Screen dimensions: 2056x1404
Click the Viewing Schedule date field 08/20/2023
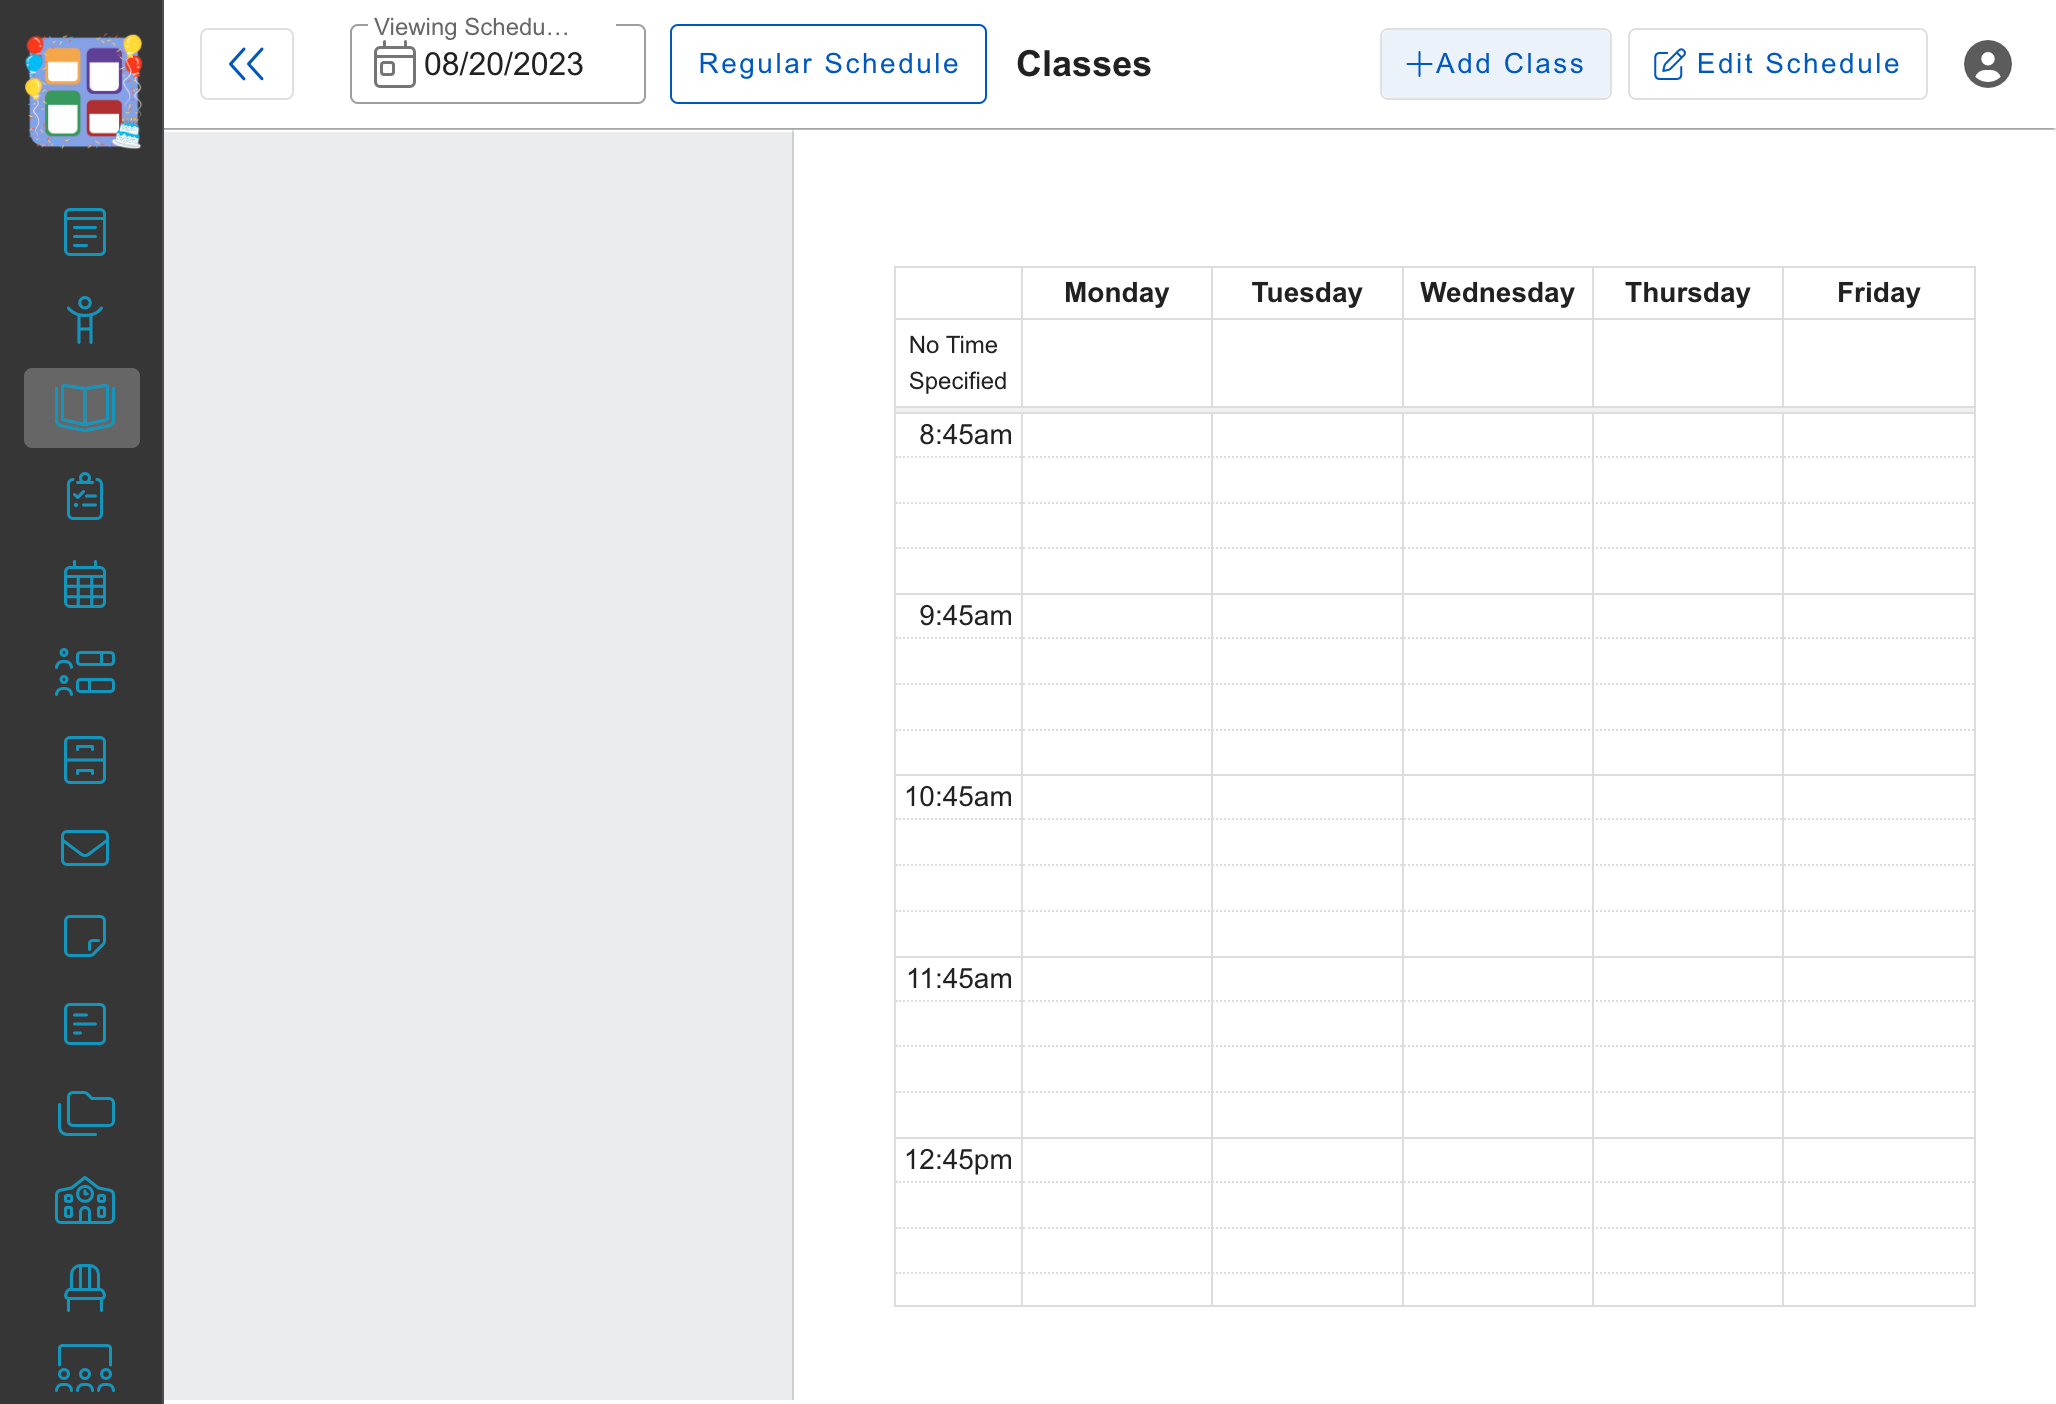click(497, 64)
